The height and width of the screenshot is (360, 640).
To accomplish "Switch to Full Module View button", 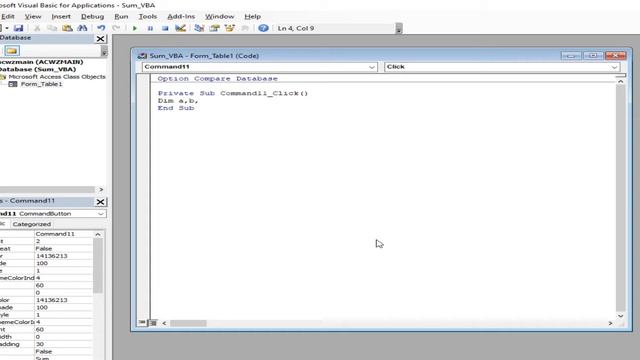I will click(153, 323).
